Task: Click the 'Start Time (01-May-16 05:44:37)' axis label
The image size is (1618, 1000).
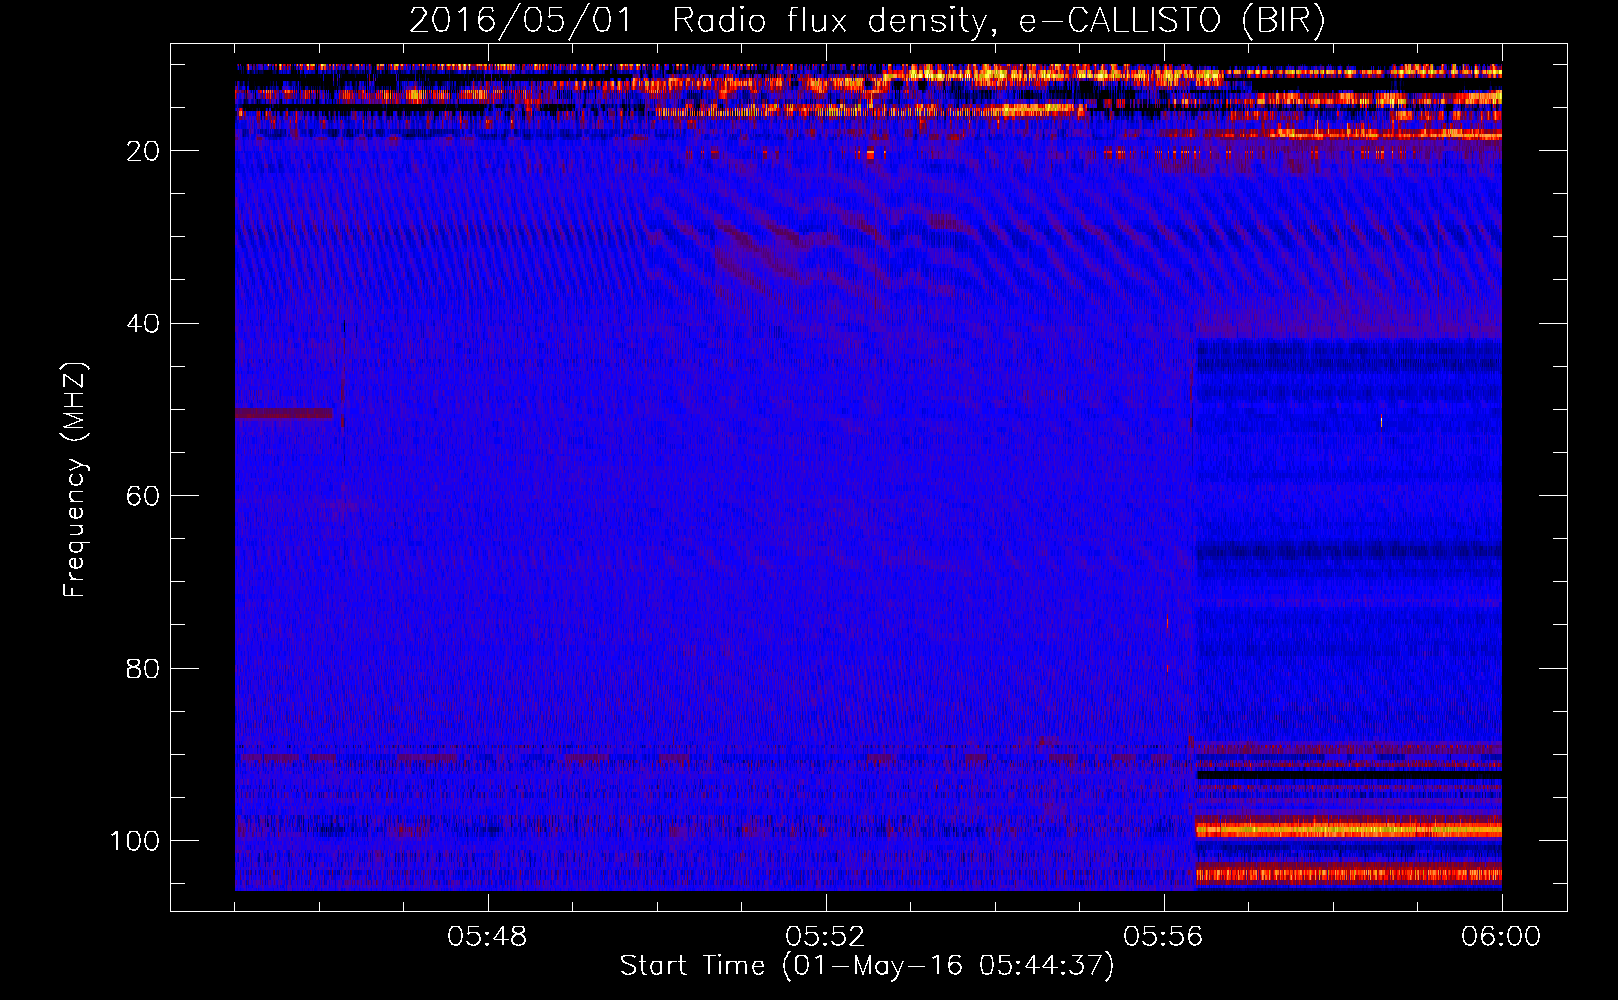Action: [x=867, y=966]
